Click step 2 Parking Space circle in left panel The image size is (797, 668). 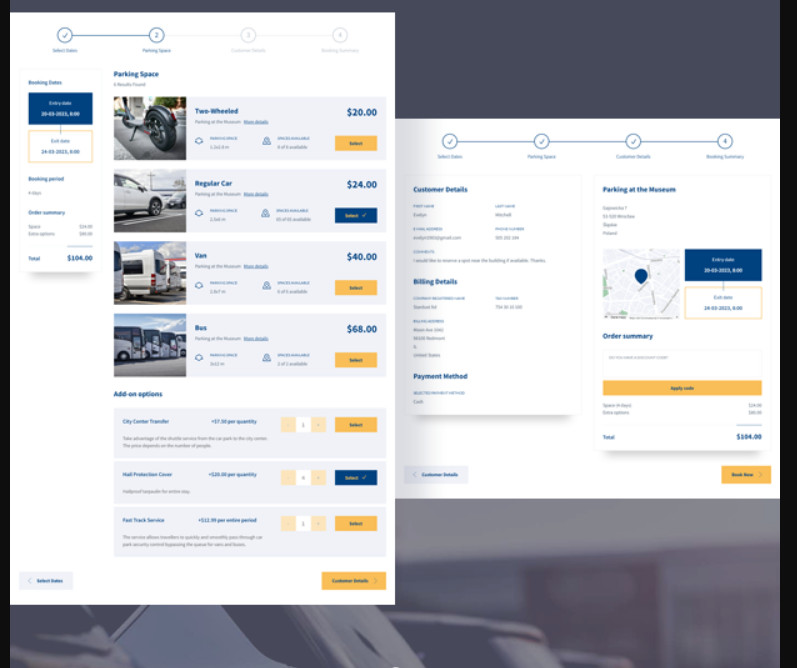click(156, 35)
